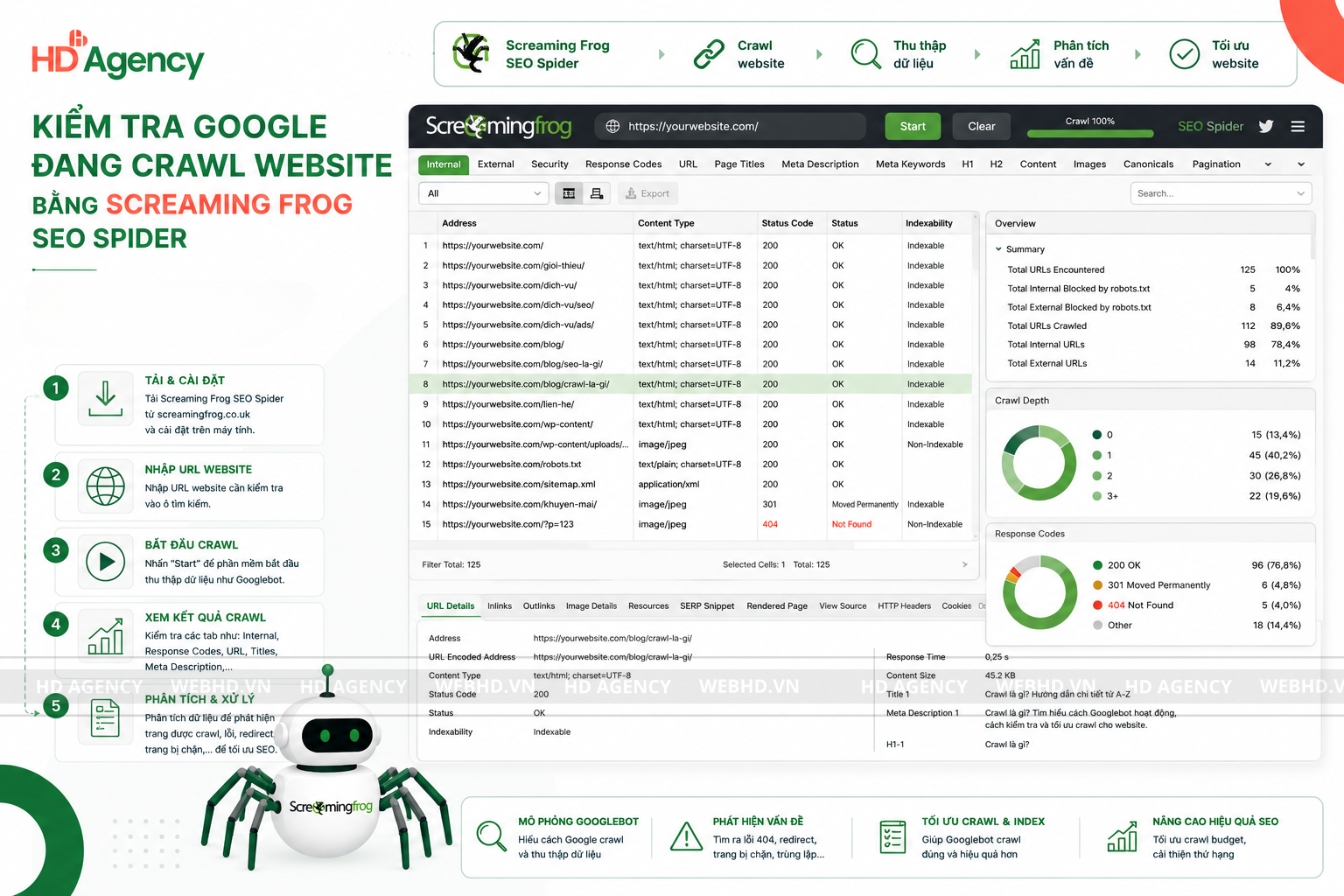Click the Export button

tap(647, 193)
